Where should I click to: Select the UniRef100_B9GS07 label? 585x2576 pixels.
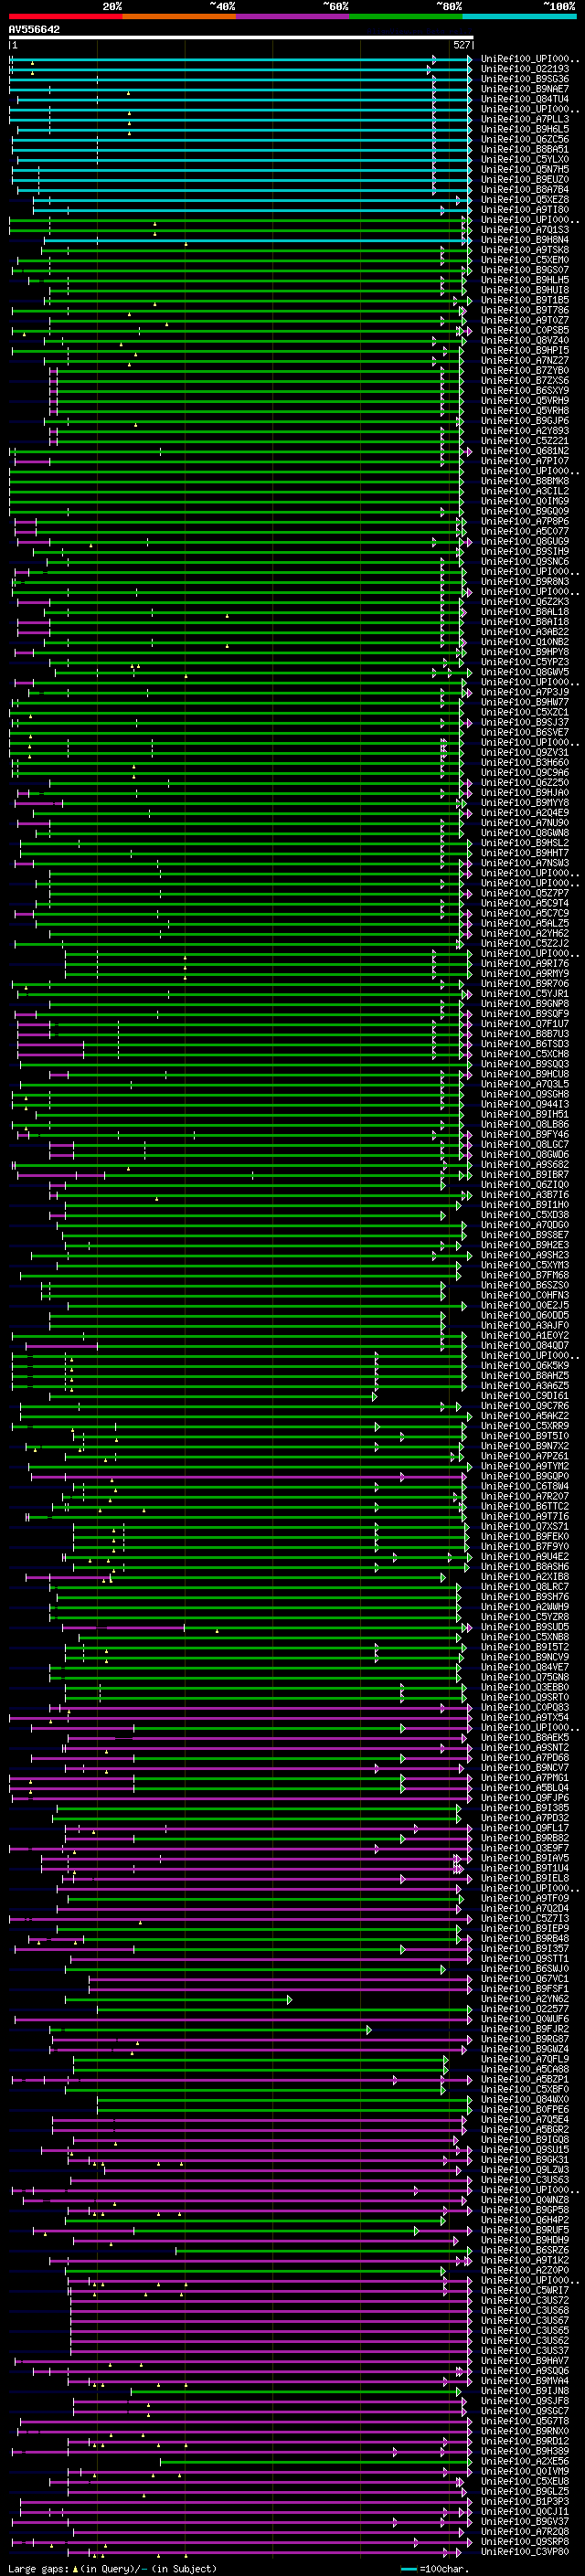click(525, 270)
